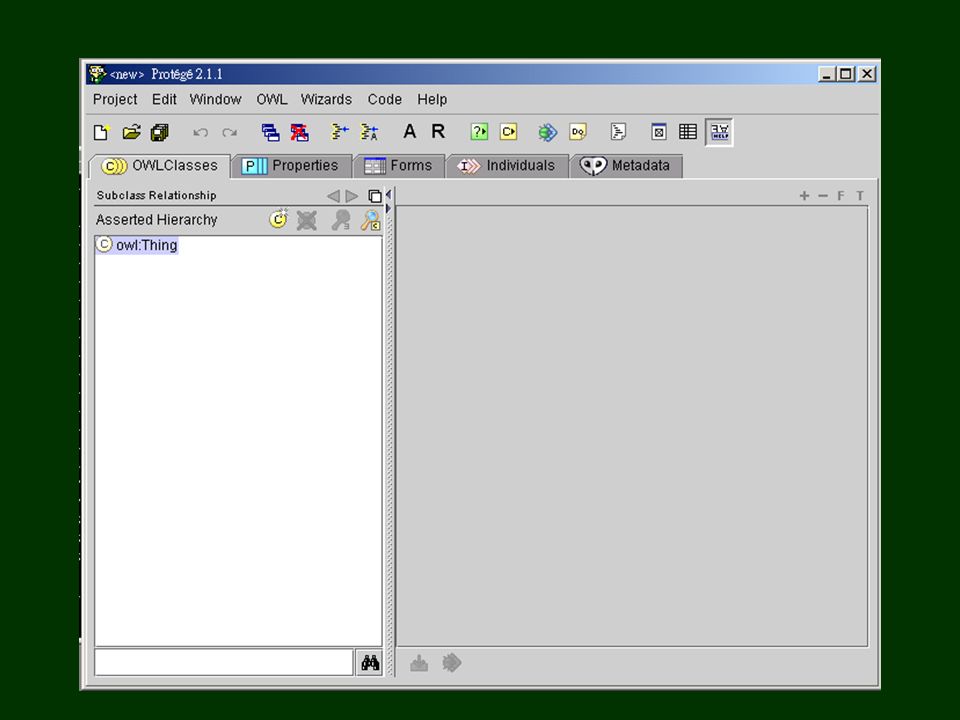Click the blue cascading windows icon
The width and height of the screenshot is (960, 720).
coord(270,132)
